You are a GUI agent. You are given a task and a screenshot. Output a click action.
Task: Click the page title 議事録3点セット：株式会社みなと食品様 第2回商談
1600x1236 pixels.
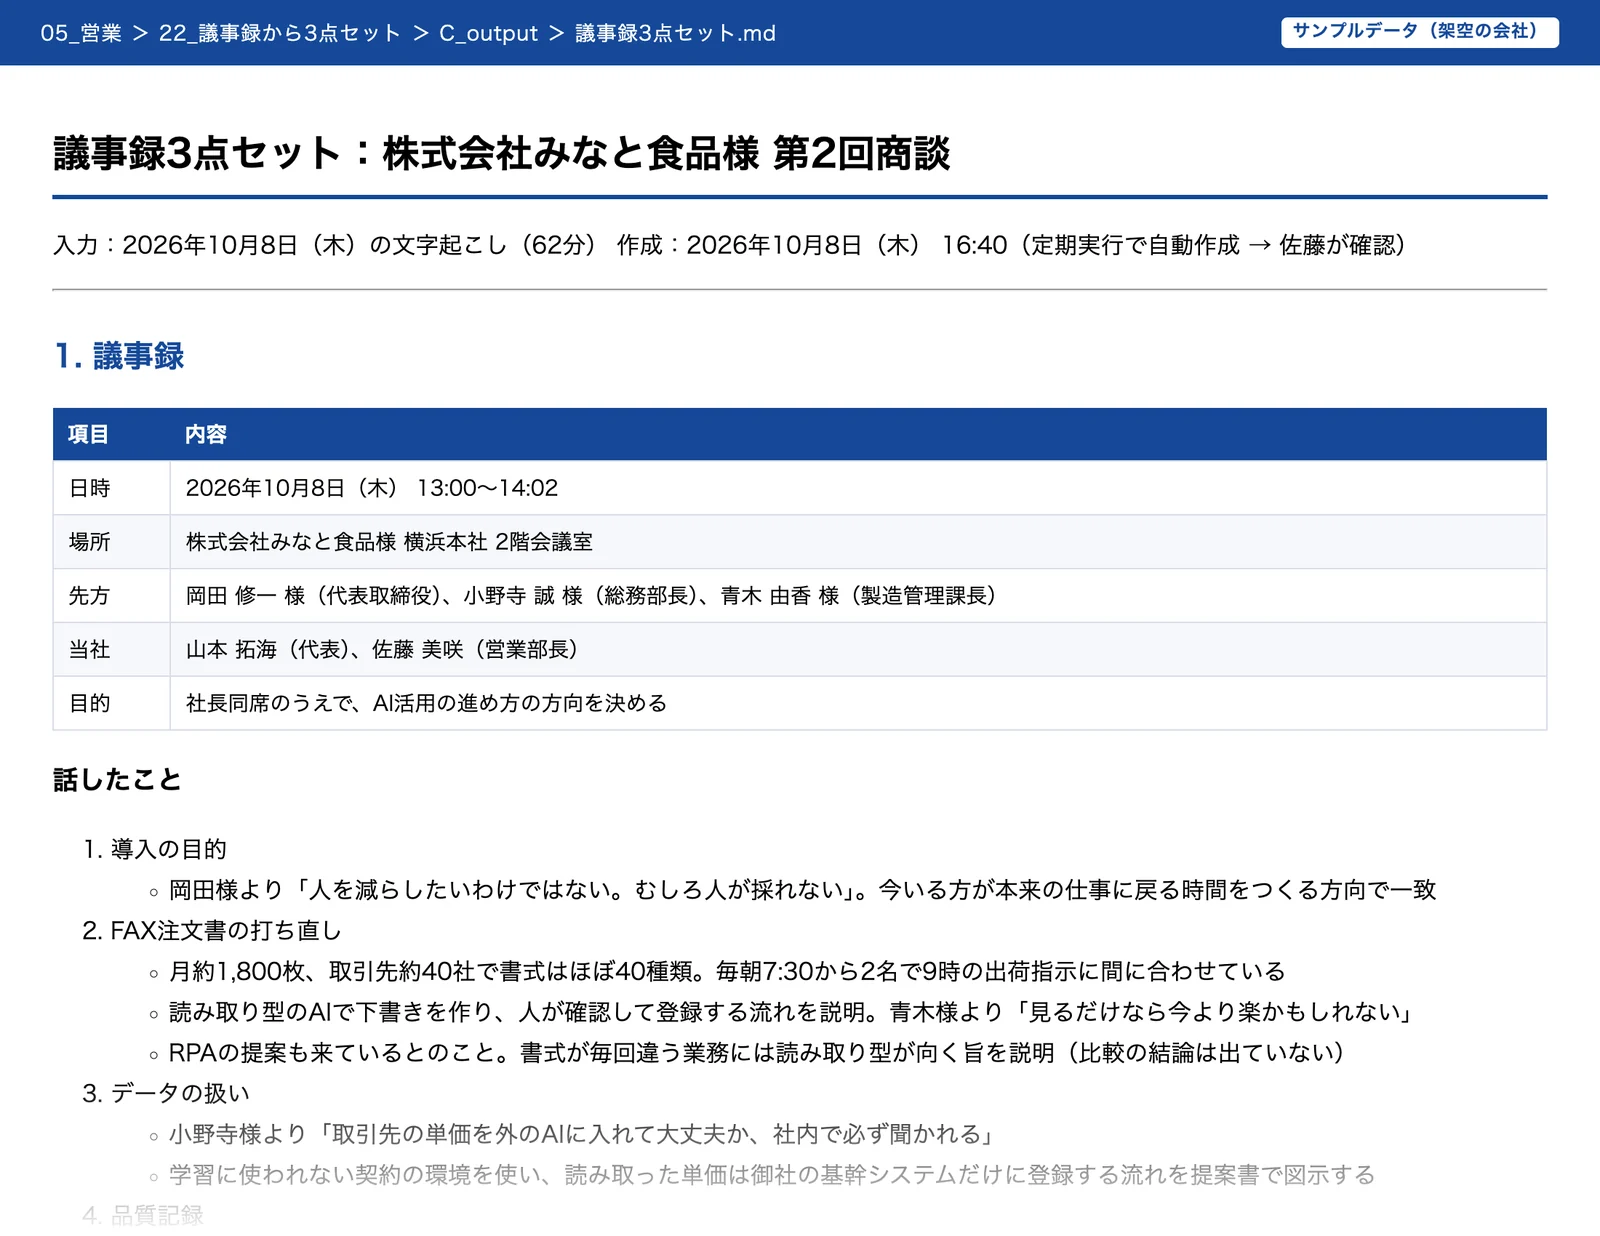tap(501, 154)
